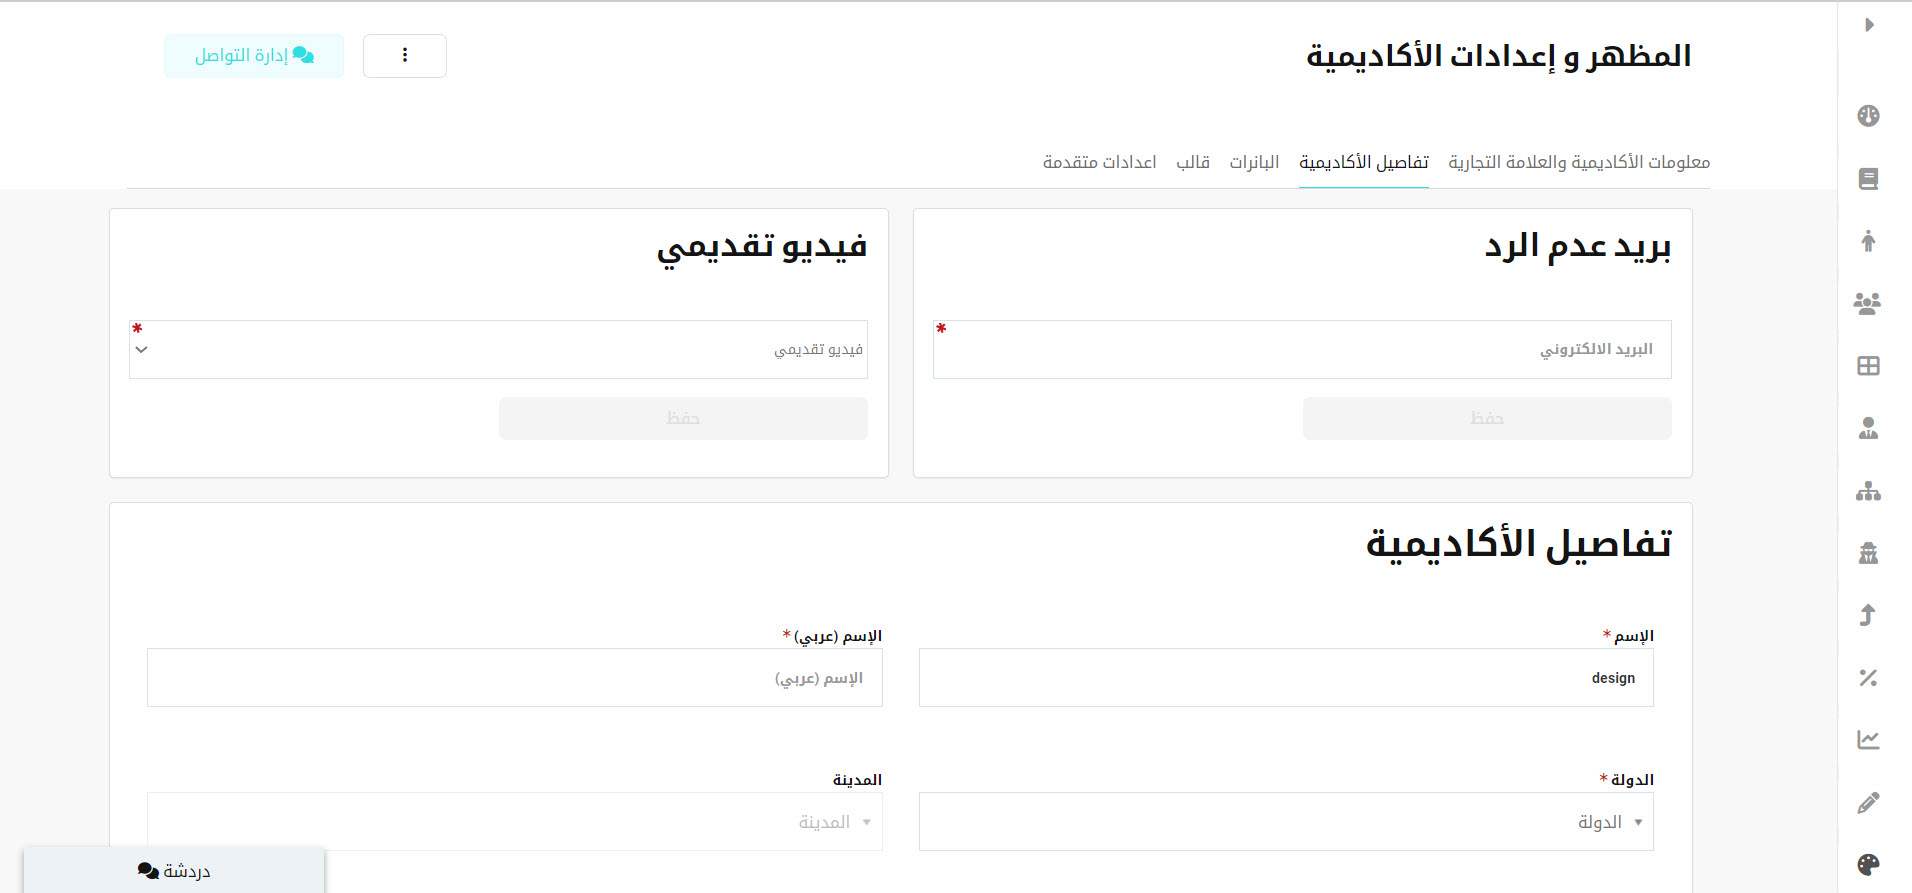Click the pencil edit icon in sidebar
This screenshot has width=1912, height=893.
1868,803
